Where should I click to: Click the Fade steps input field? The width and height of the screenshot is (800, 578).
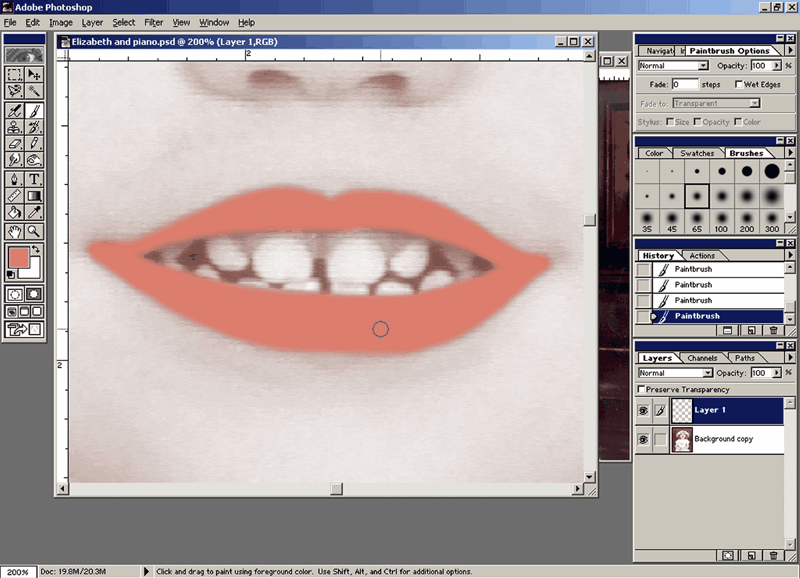tap(685, 85)
